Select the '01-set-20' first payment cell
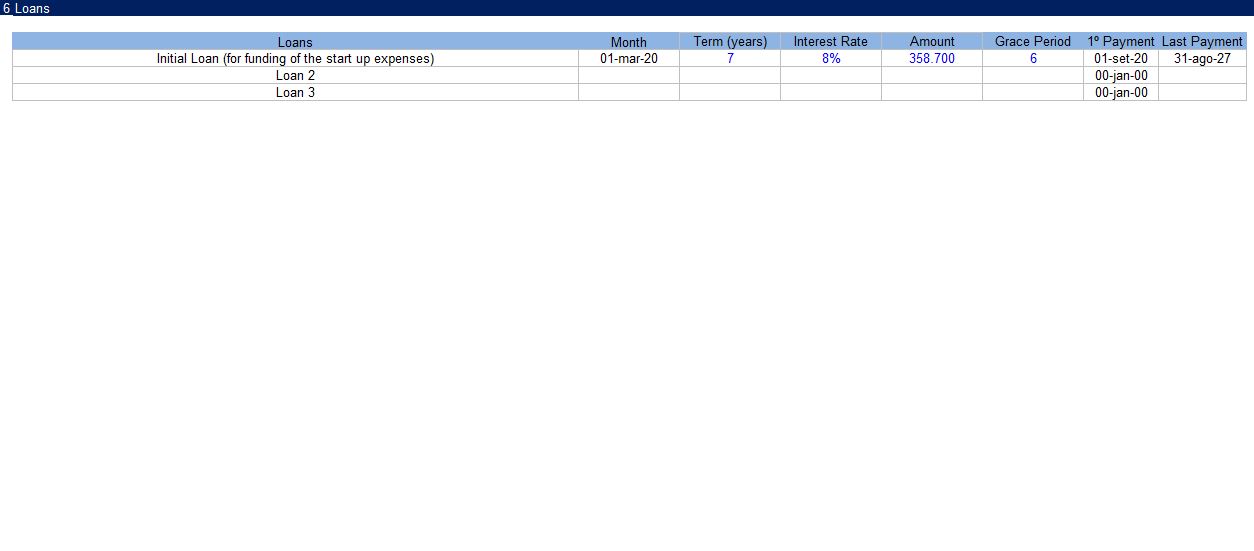 pyautogui.click(x=1121, y=59)
